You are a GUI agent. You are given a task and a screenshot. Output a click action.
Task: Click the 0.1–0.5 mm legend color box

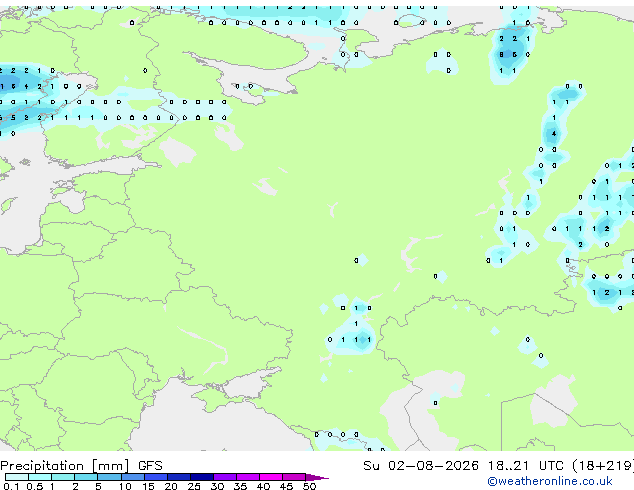(x=17, y=477)
